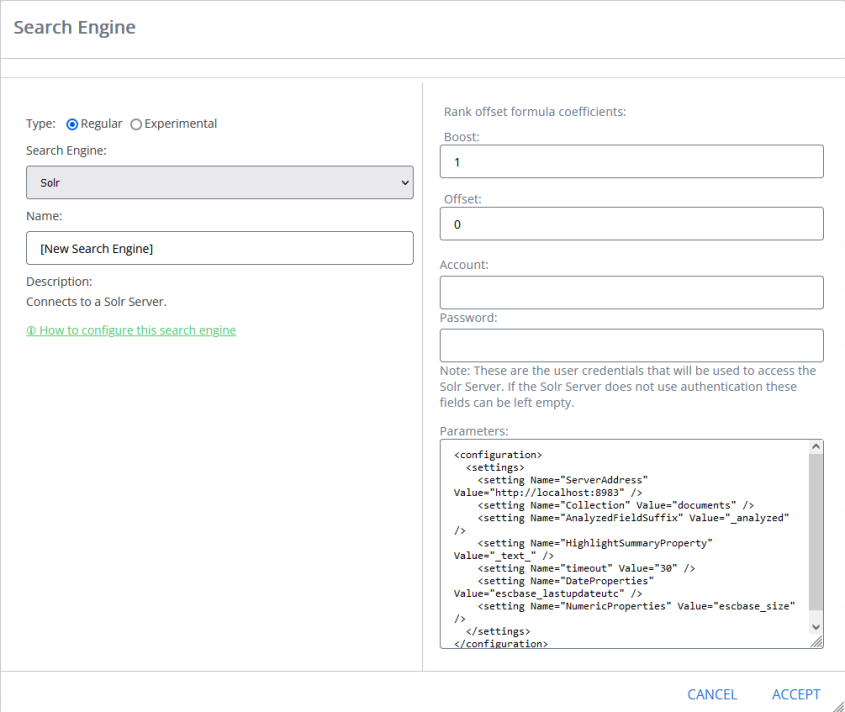
Task: Click the Parameters scrollbar down arrow
Action: (816, 627)
